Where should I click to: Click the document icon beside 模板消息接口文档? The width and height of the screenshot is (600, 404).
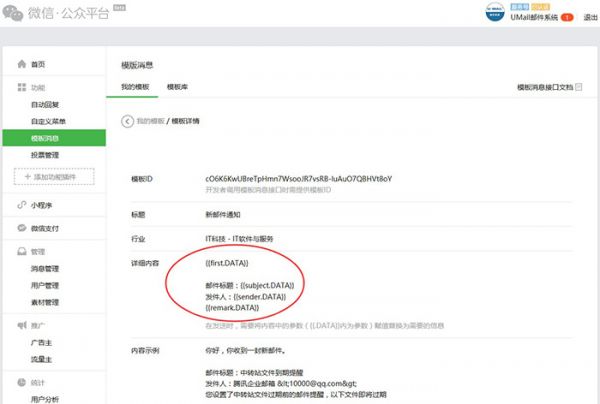pyautogui.click(x=579, y=87)
